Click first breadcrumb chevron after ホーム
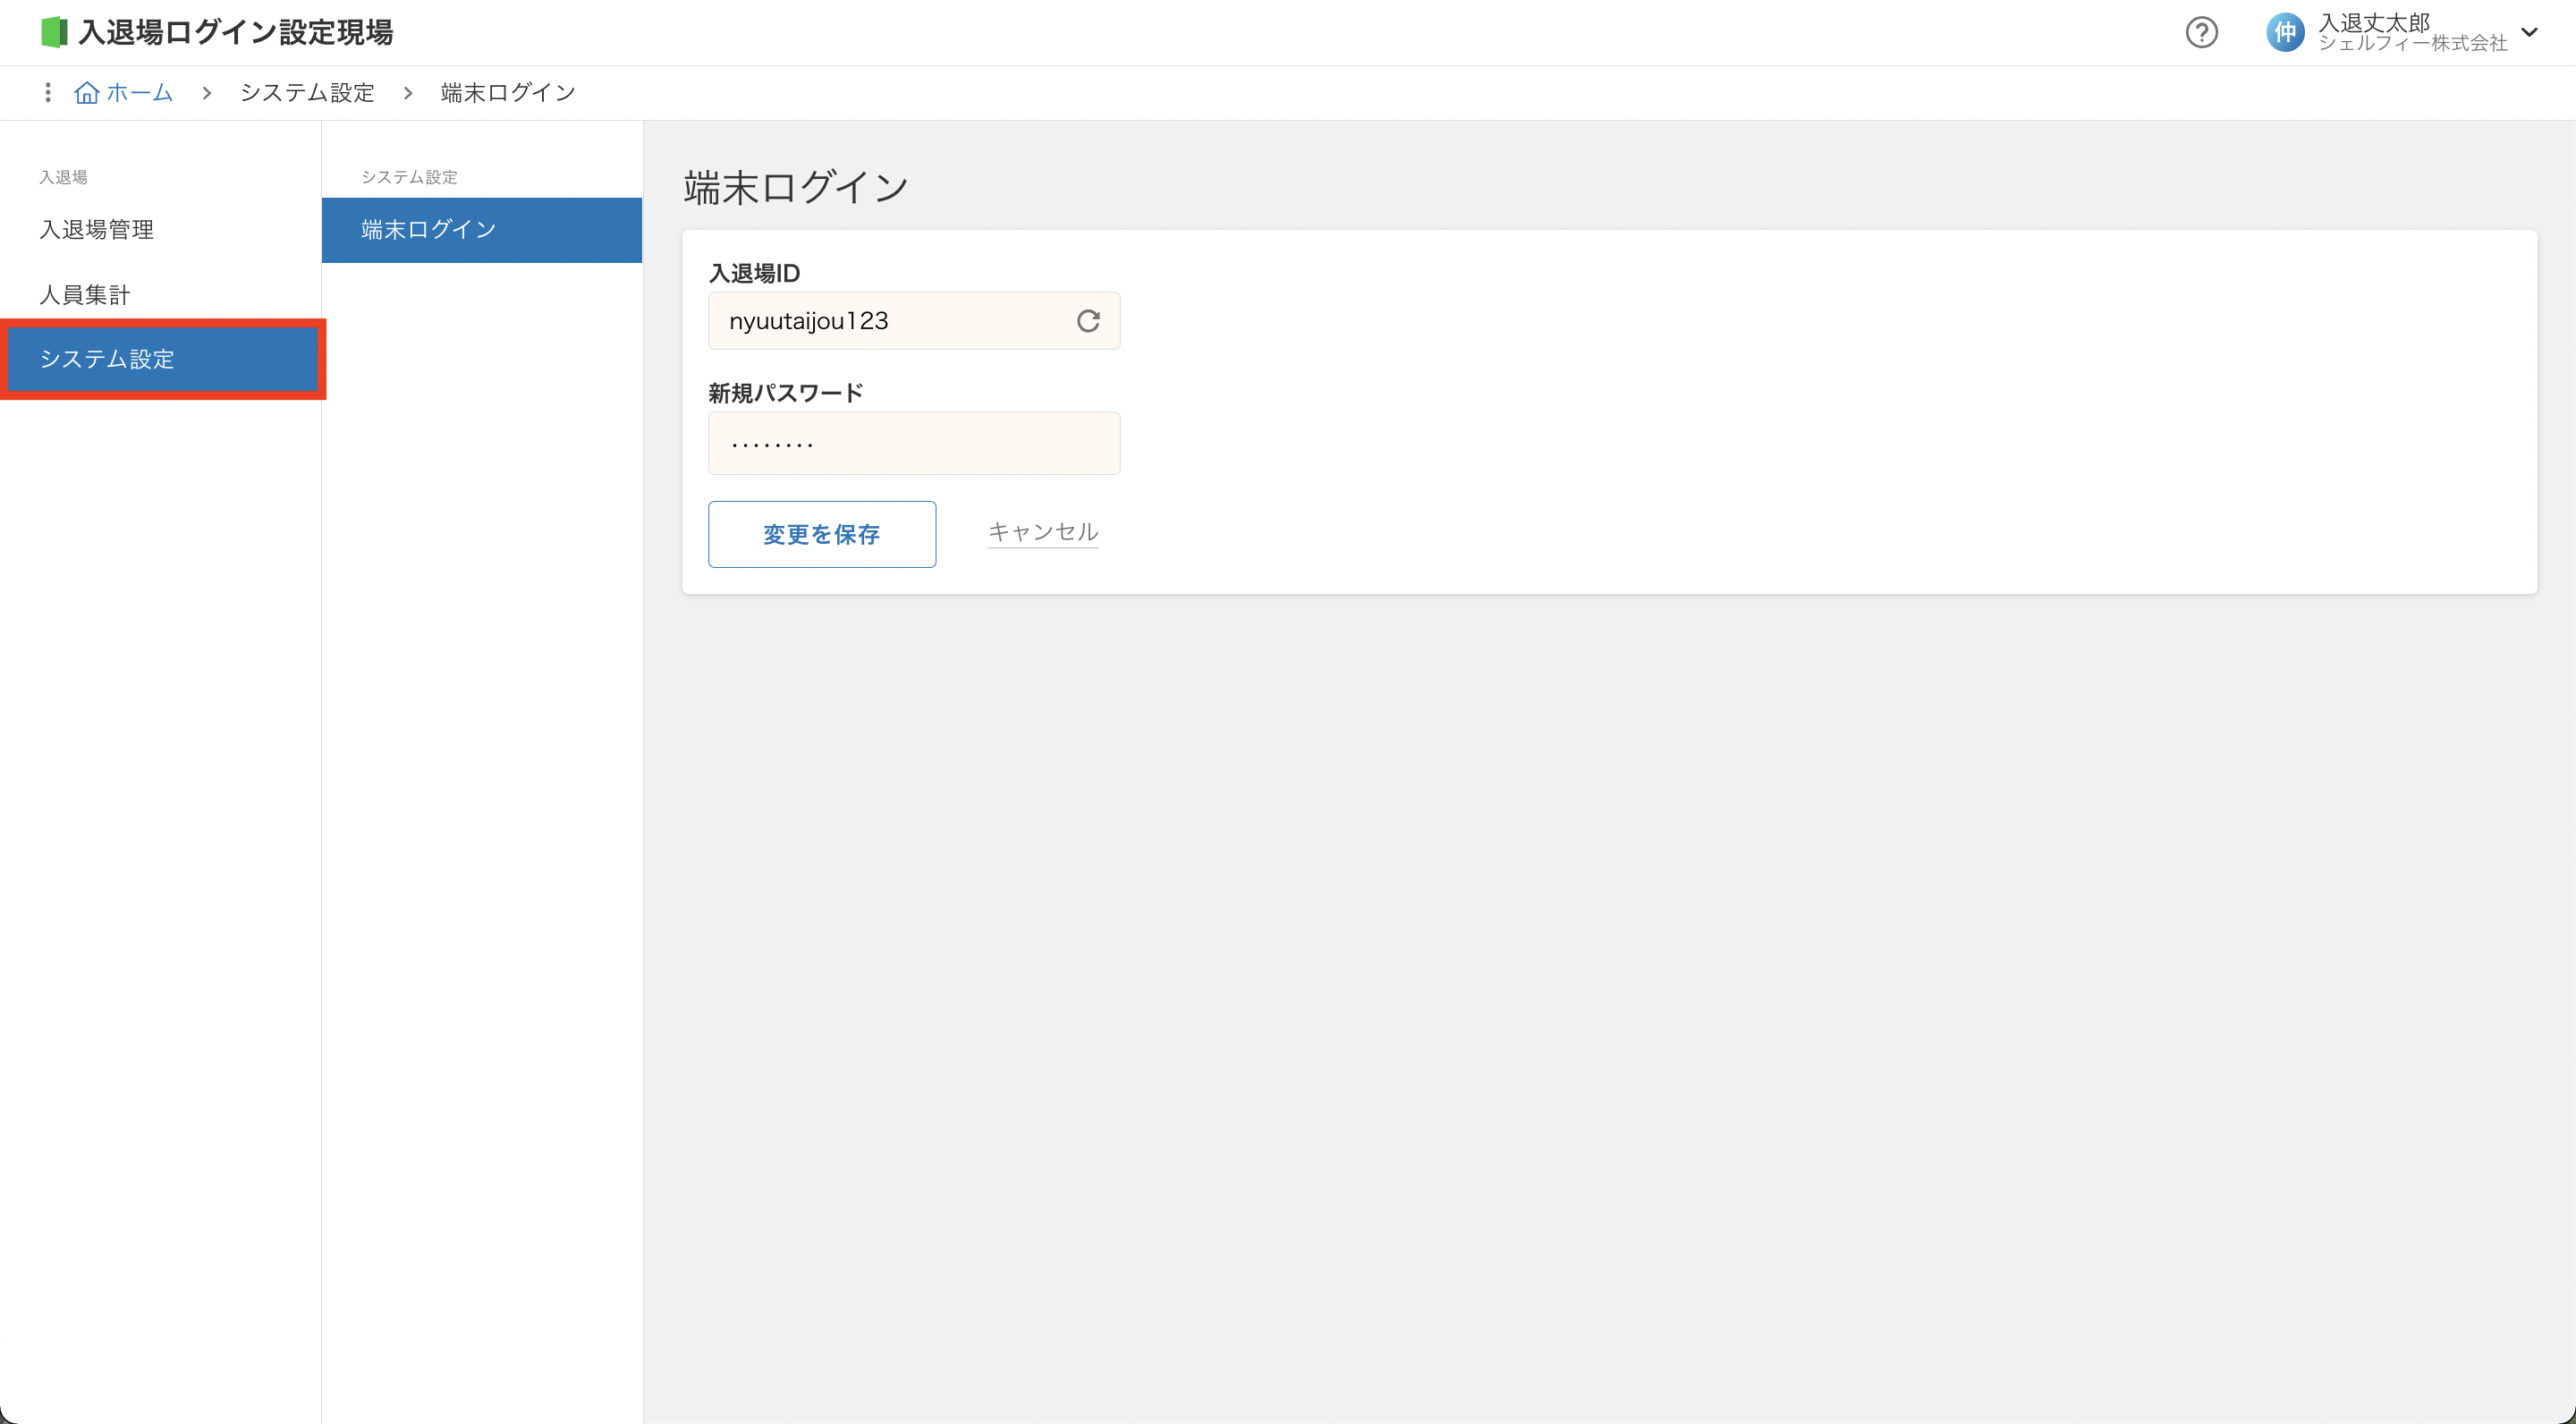This screenshot has height=1424, width=2576. tap(207, 93)
